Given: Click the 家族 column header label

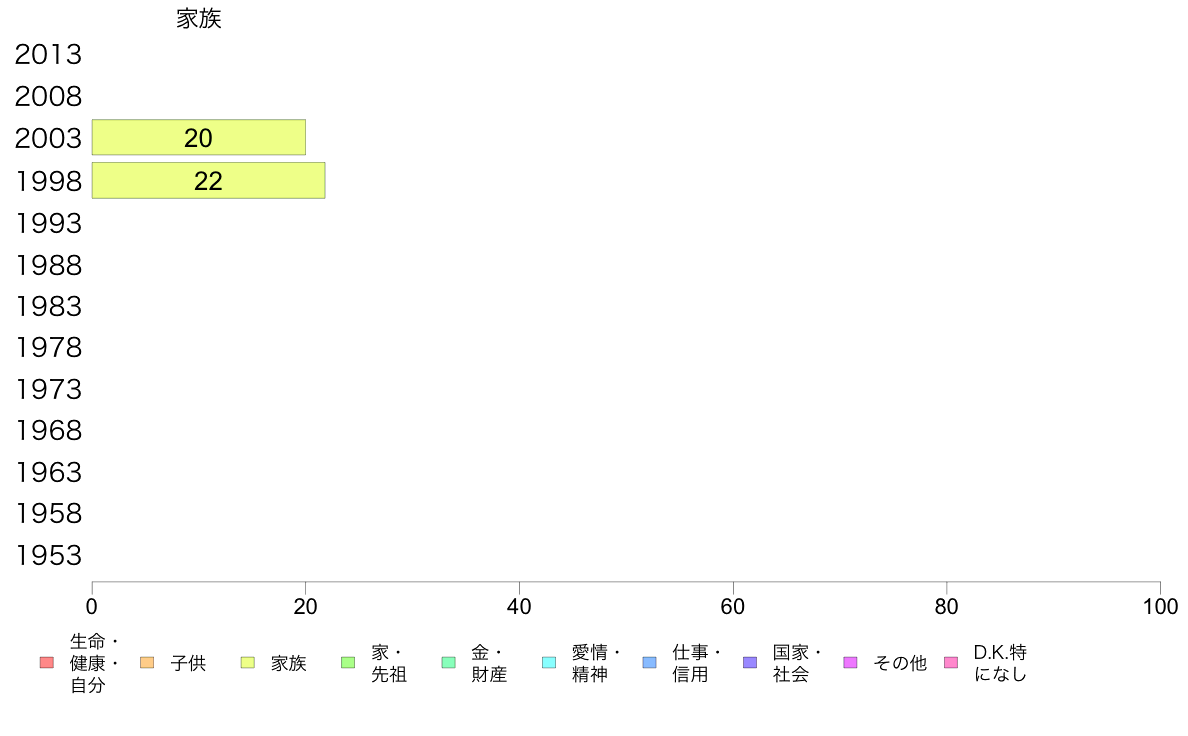Looking at the screenshot, I should point(199,19).
